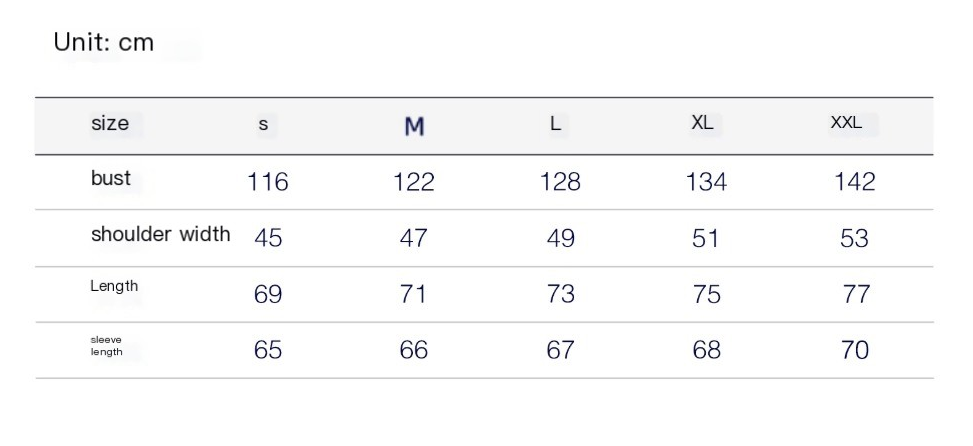
Task: Select shoulder width value 47
Action: [413, 239]
